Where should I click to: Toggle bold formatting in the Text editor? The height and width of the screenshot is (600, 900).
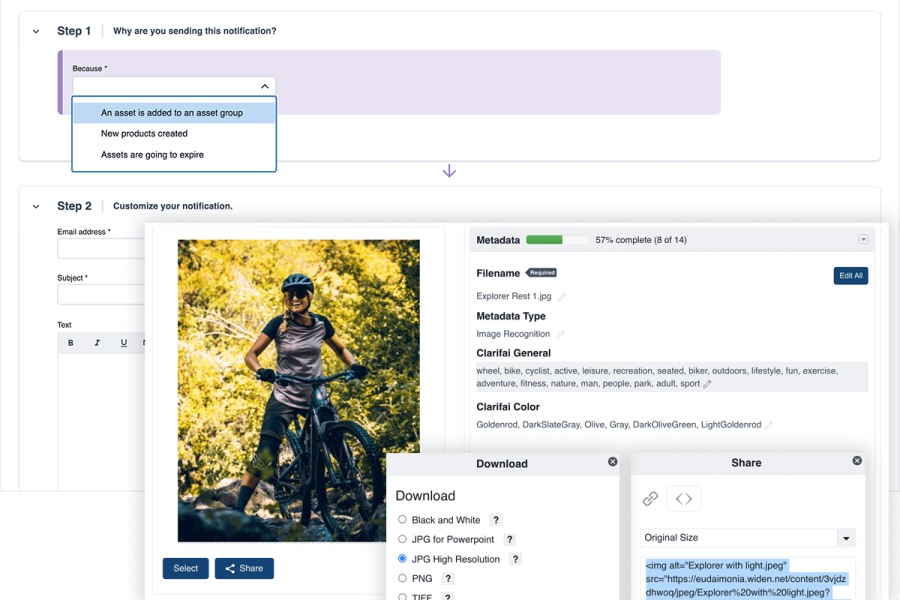[x=71, y=343]
